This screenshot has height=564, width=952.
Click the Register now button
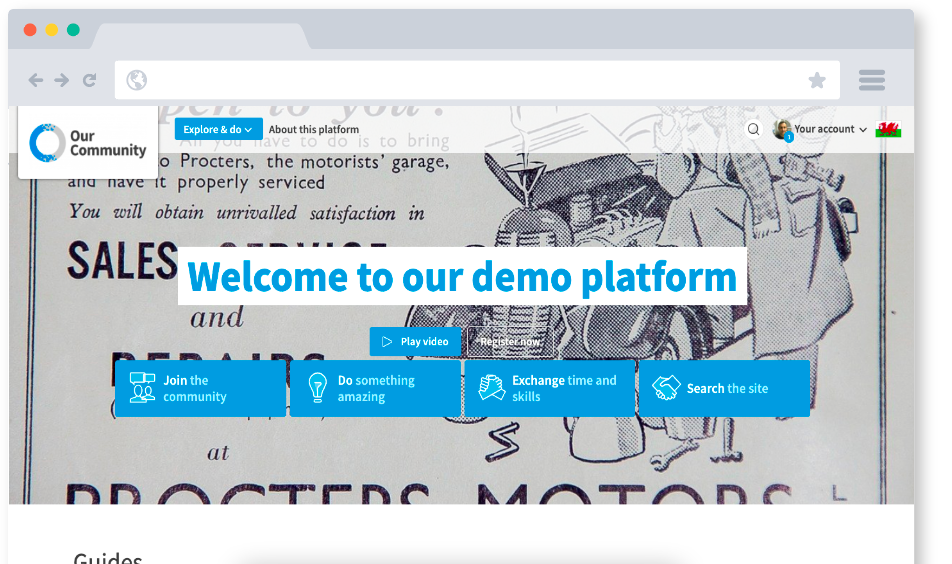coord(510,342)
